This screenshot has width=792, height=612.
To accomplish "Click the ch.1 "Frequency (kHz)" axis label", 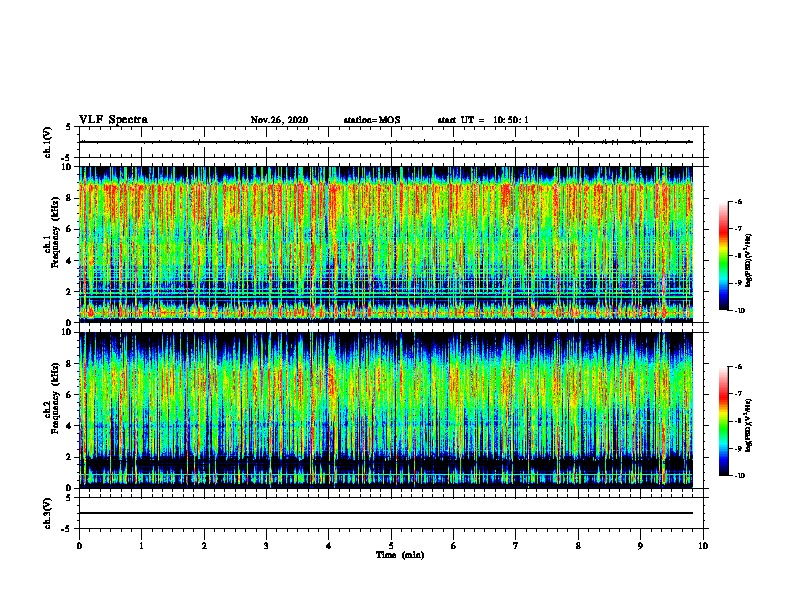I will [55, 232].
